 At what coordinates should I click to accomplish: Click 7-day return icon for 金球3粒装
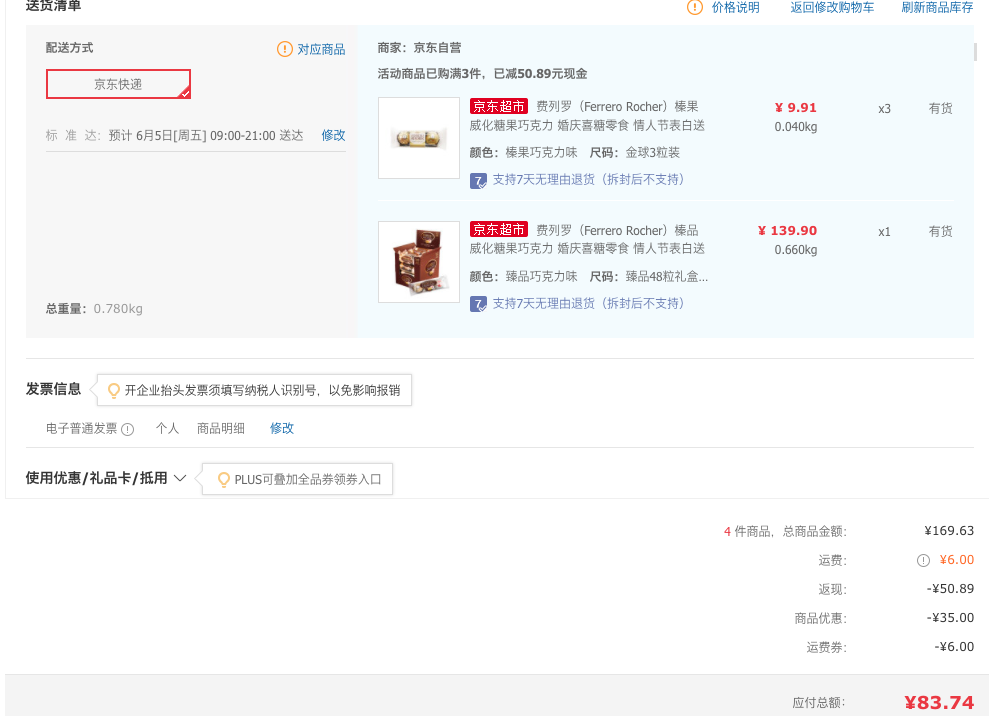pos(478,181)
